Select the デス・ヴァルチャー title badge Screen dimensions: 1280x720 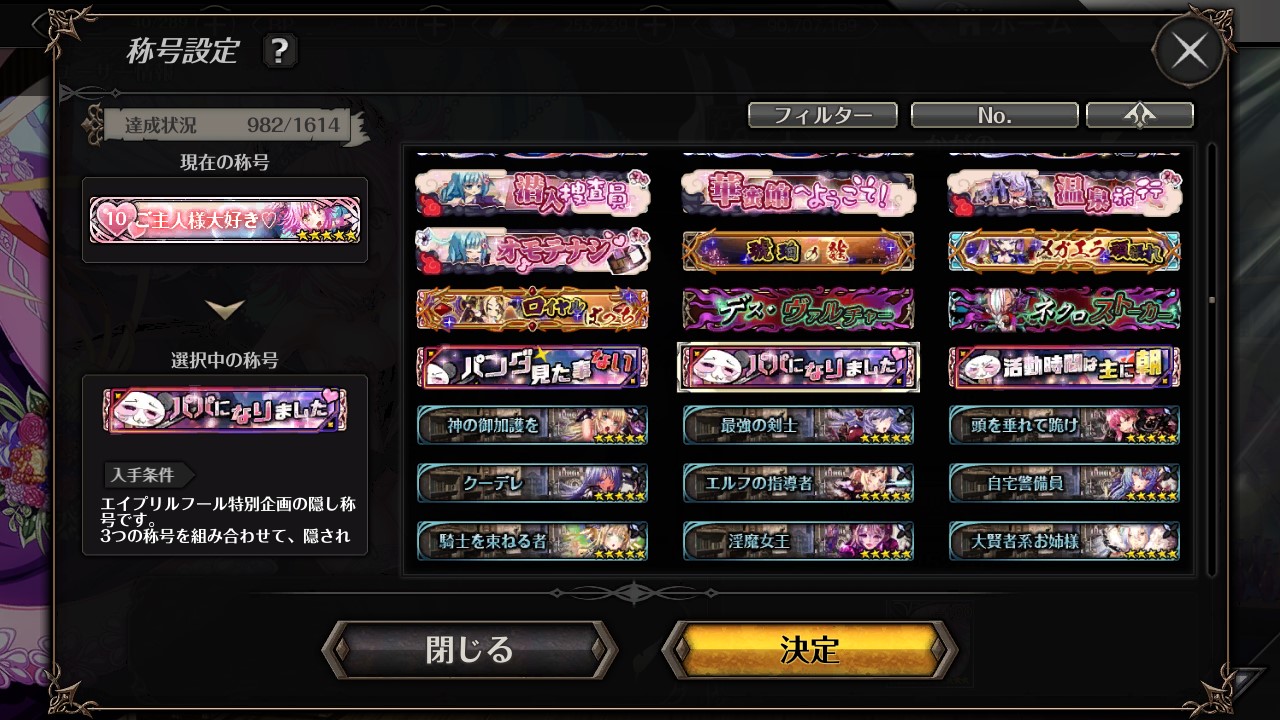tap(798, 310)
